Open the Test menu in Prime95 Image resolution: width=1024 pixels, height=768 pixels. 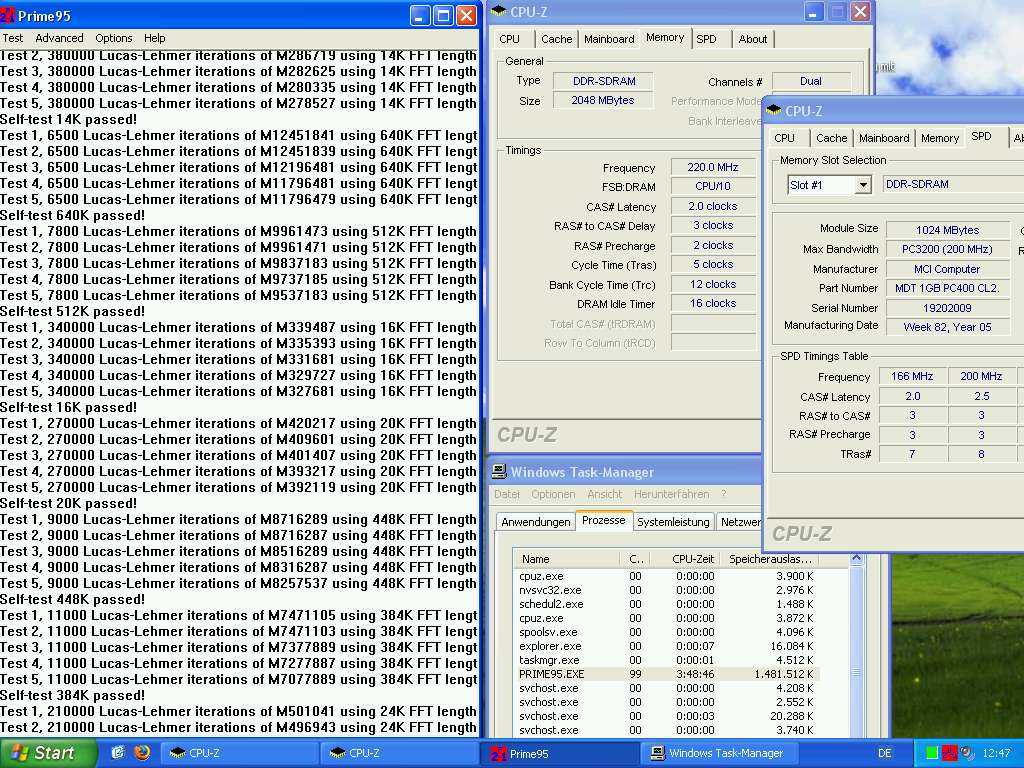[12, 38]
